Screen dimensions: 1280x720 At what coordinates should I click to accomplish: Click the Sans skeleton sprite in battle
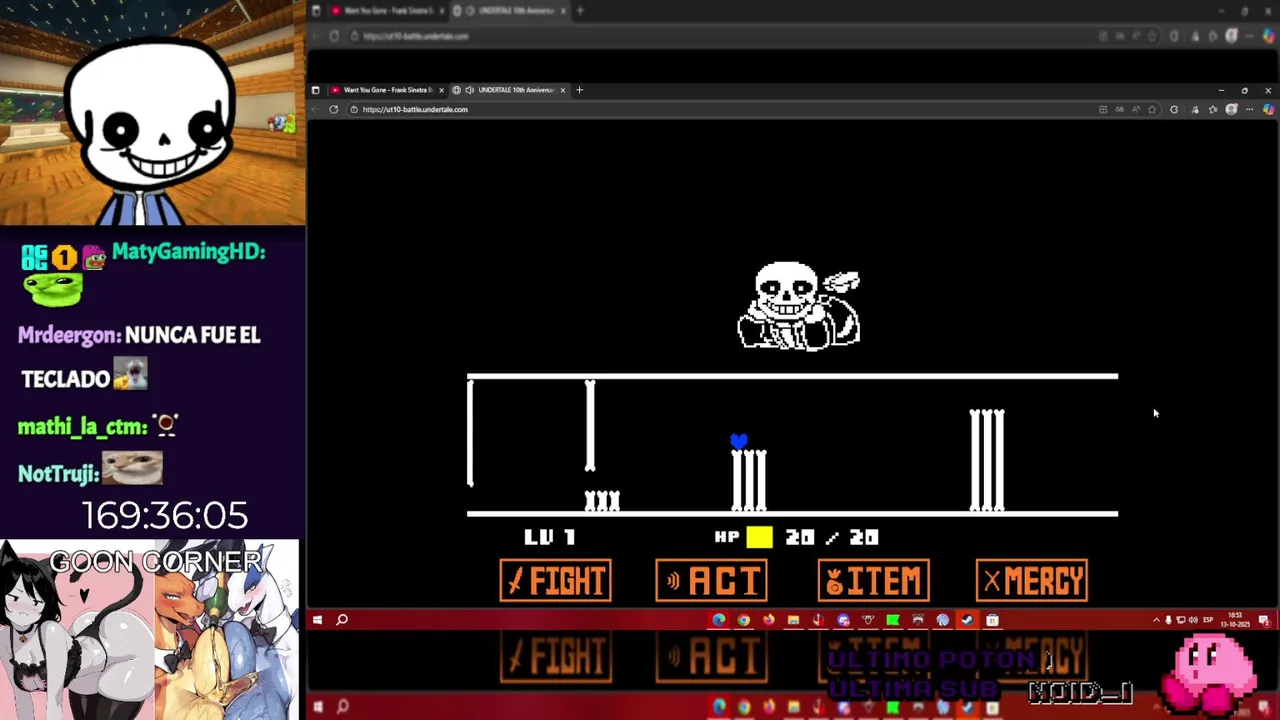(x=798, y=306)
